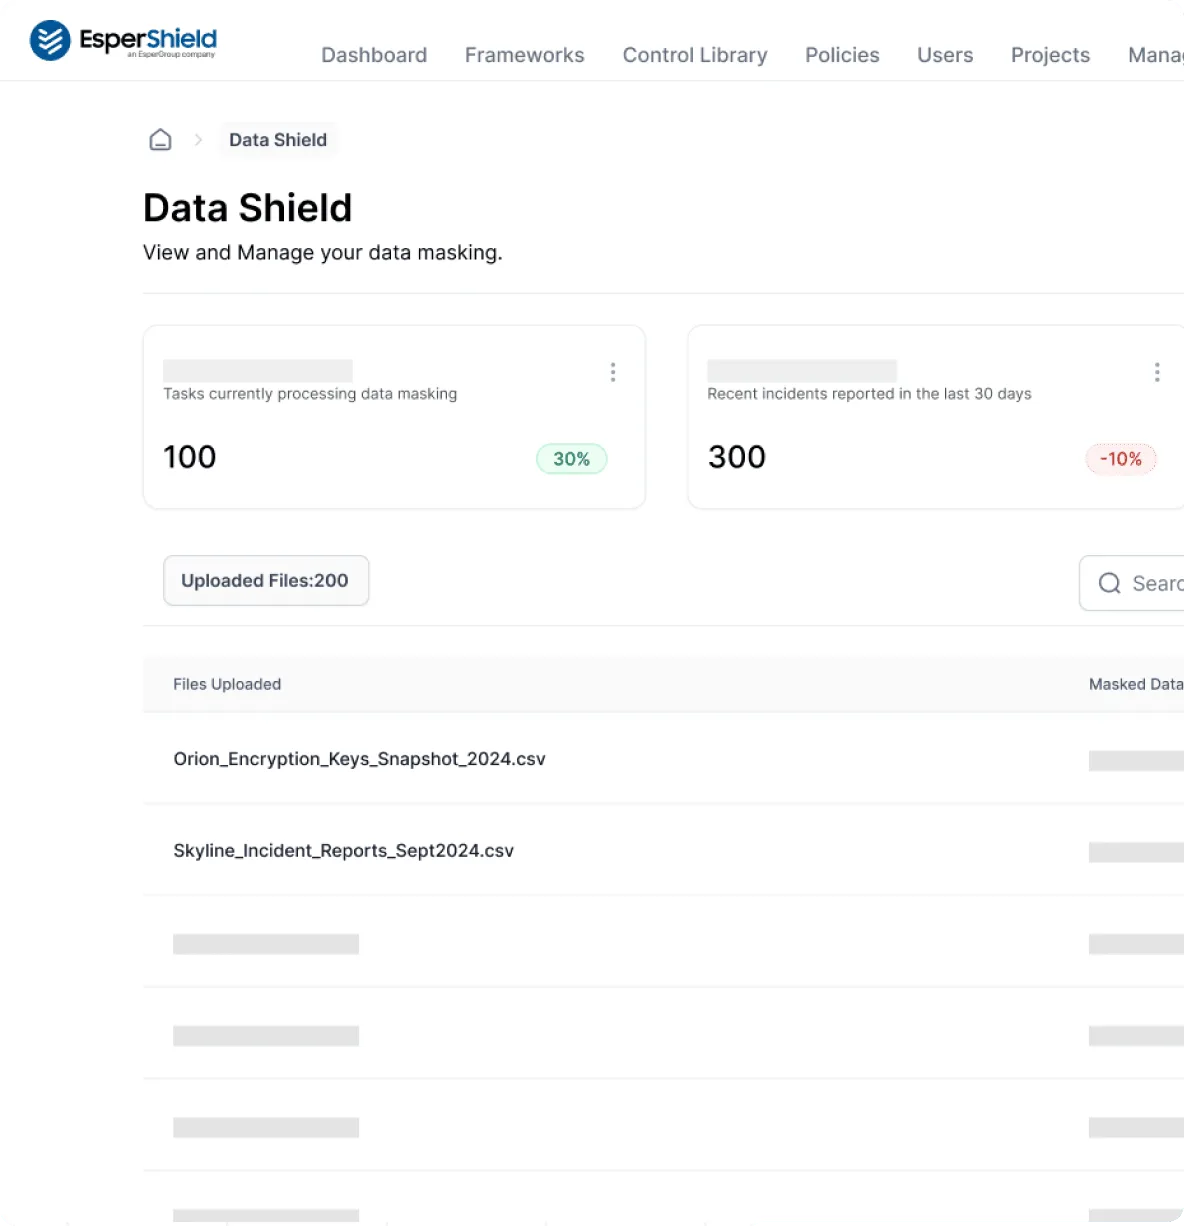Open Control Library in navigation
The image size is (1184, 1226).
point(695,55)
